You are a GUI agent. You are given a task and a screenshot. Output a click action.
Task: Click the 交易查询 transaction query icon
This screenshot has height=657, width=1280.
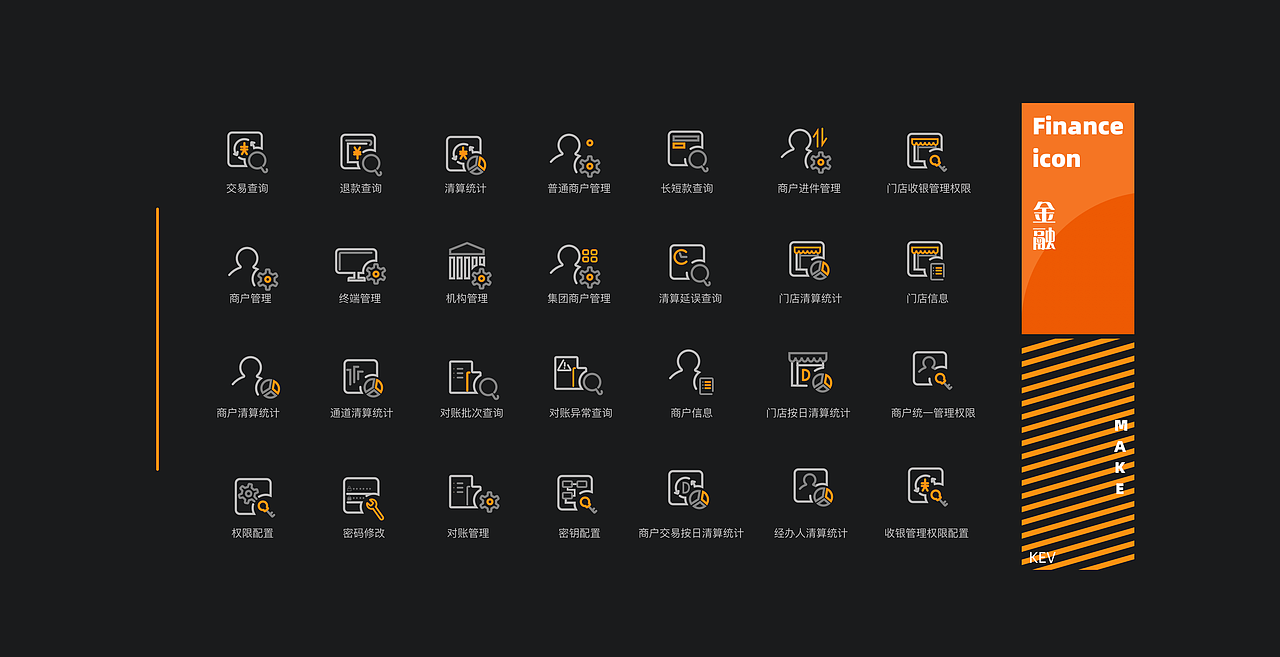pyautogui.click(x=247, y=152)
